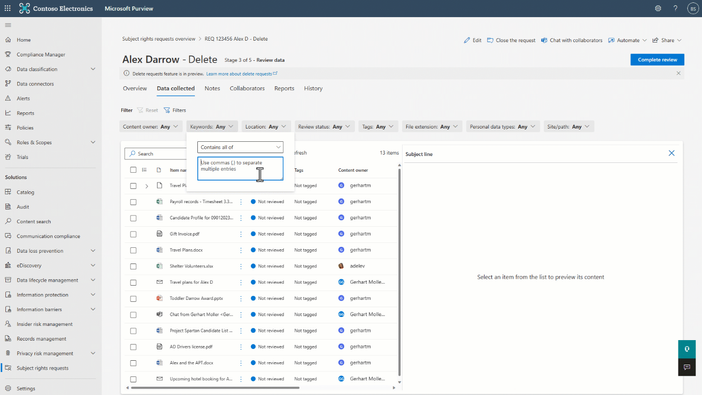This screenshot has width=702, height=395.
Task: Close the Subject line preview pane
Action: click(x=672, y=153)
